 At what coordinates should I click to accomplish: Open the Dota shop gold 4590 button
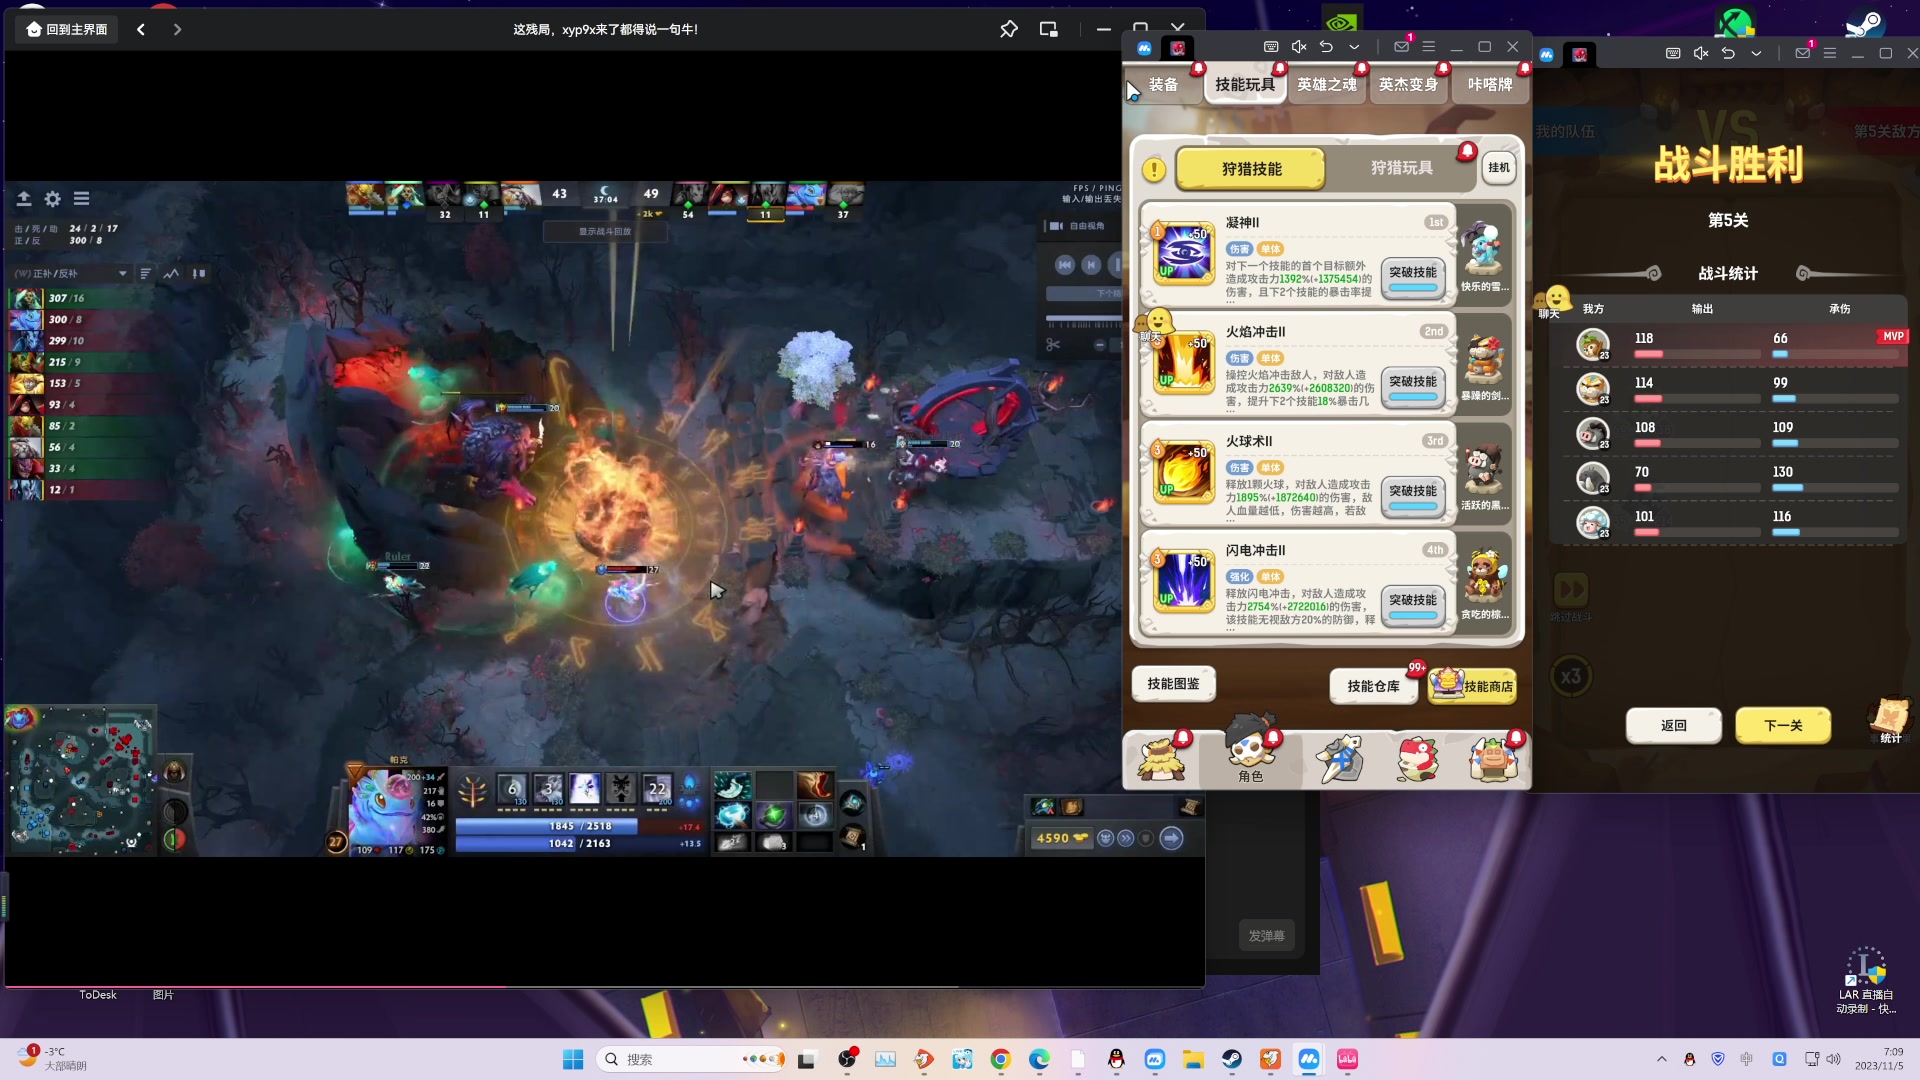[x=1061, y=838]
